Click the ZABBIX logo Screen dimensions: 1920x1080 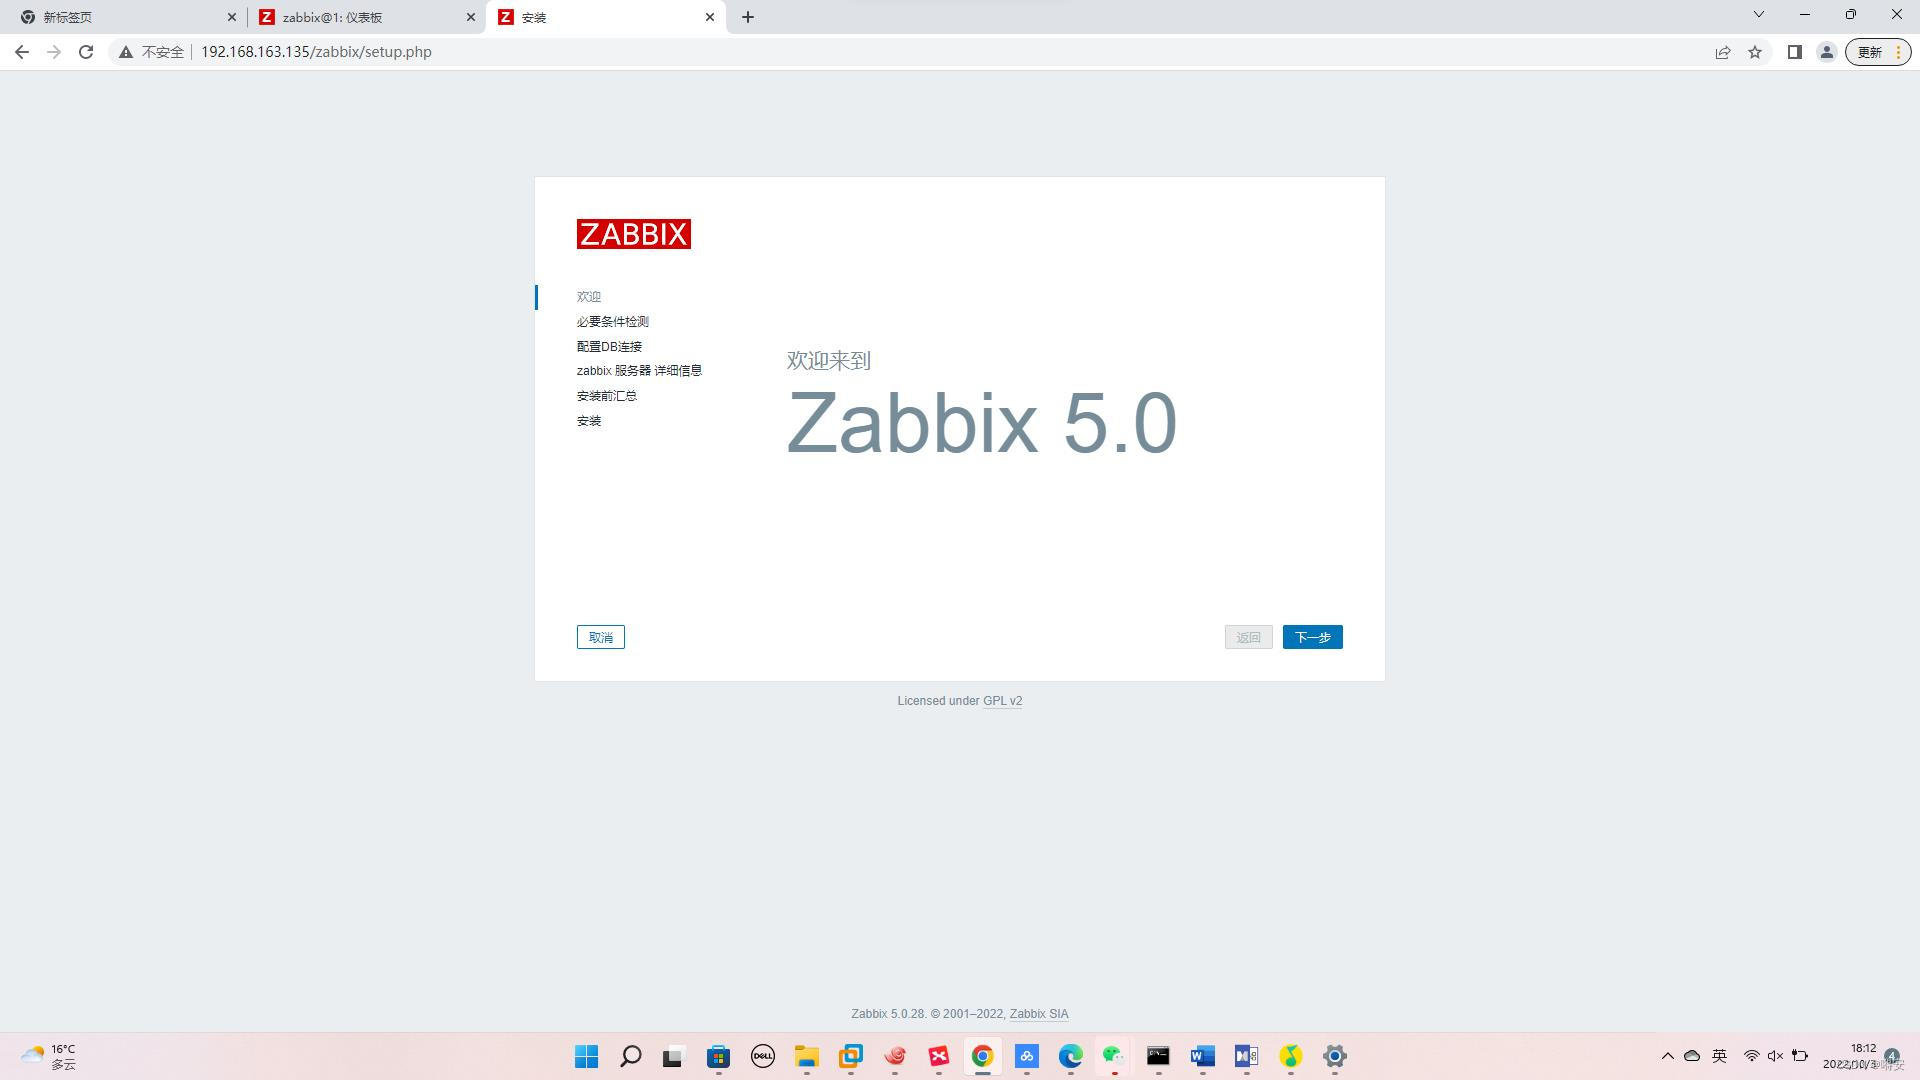[633, 234]
